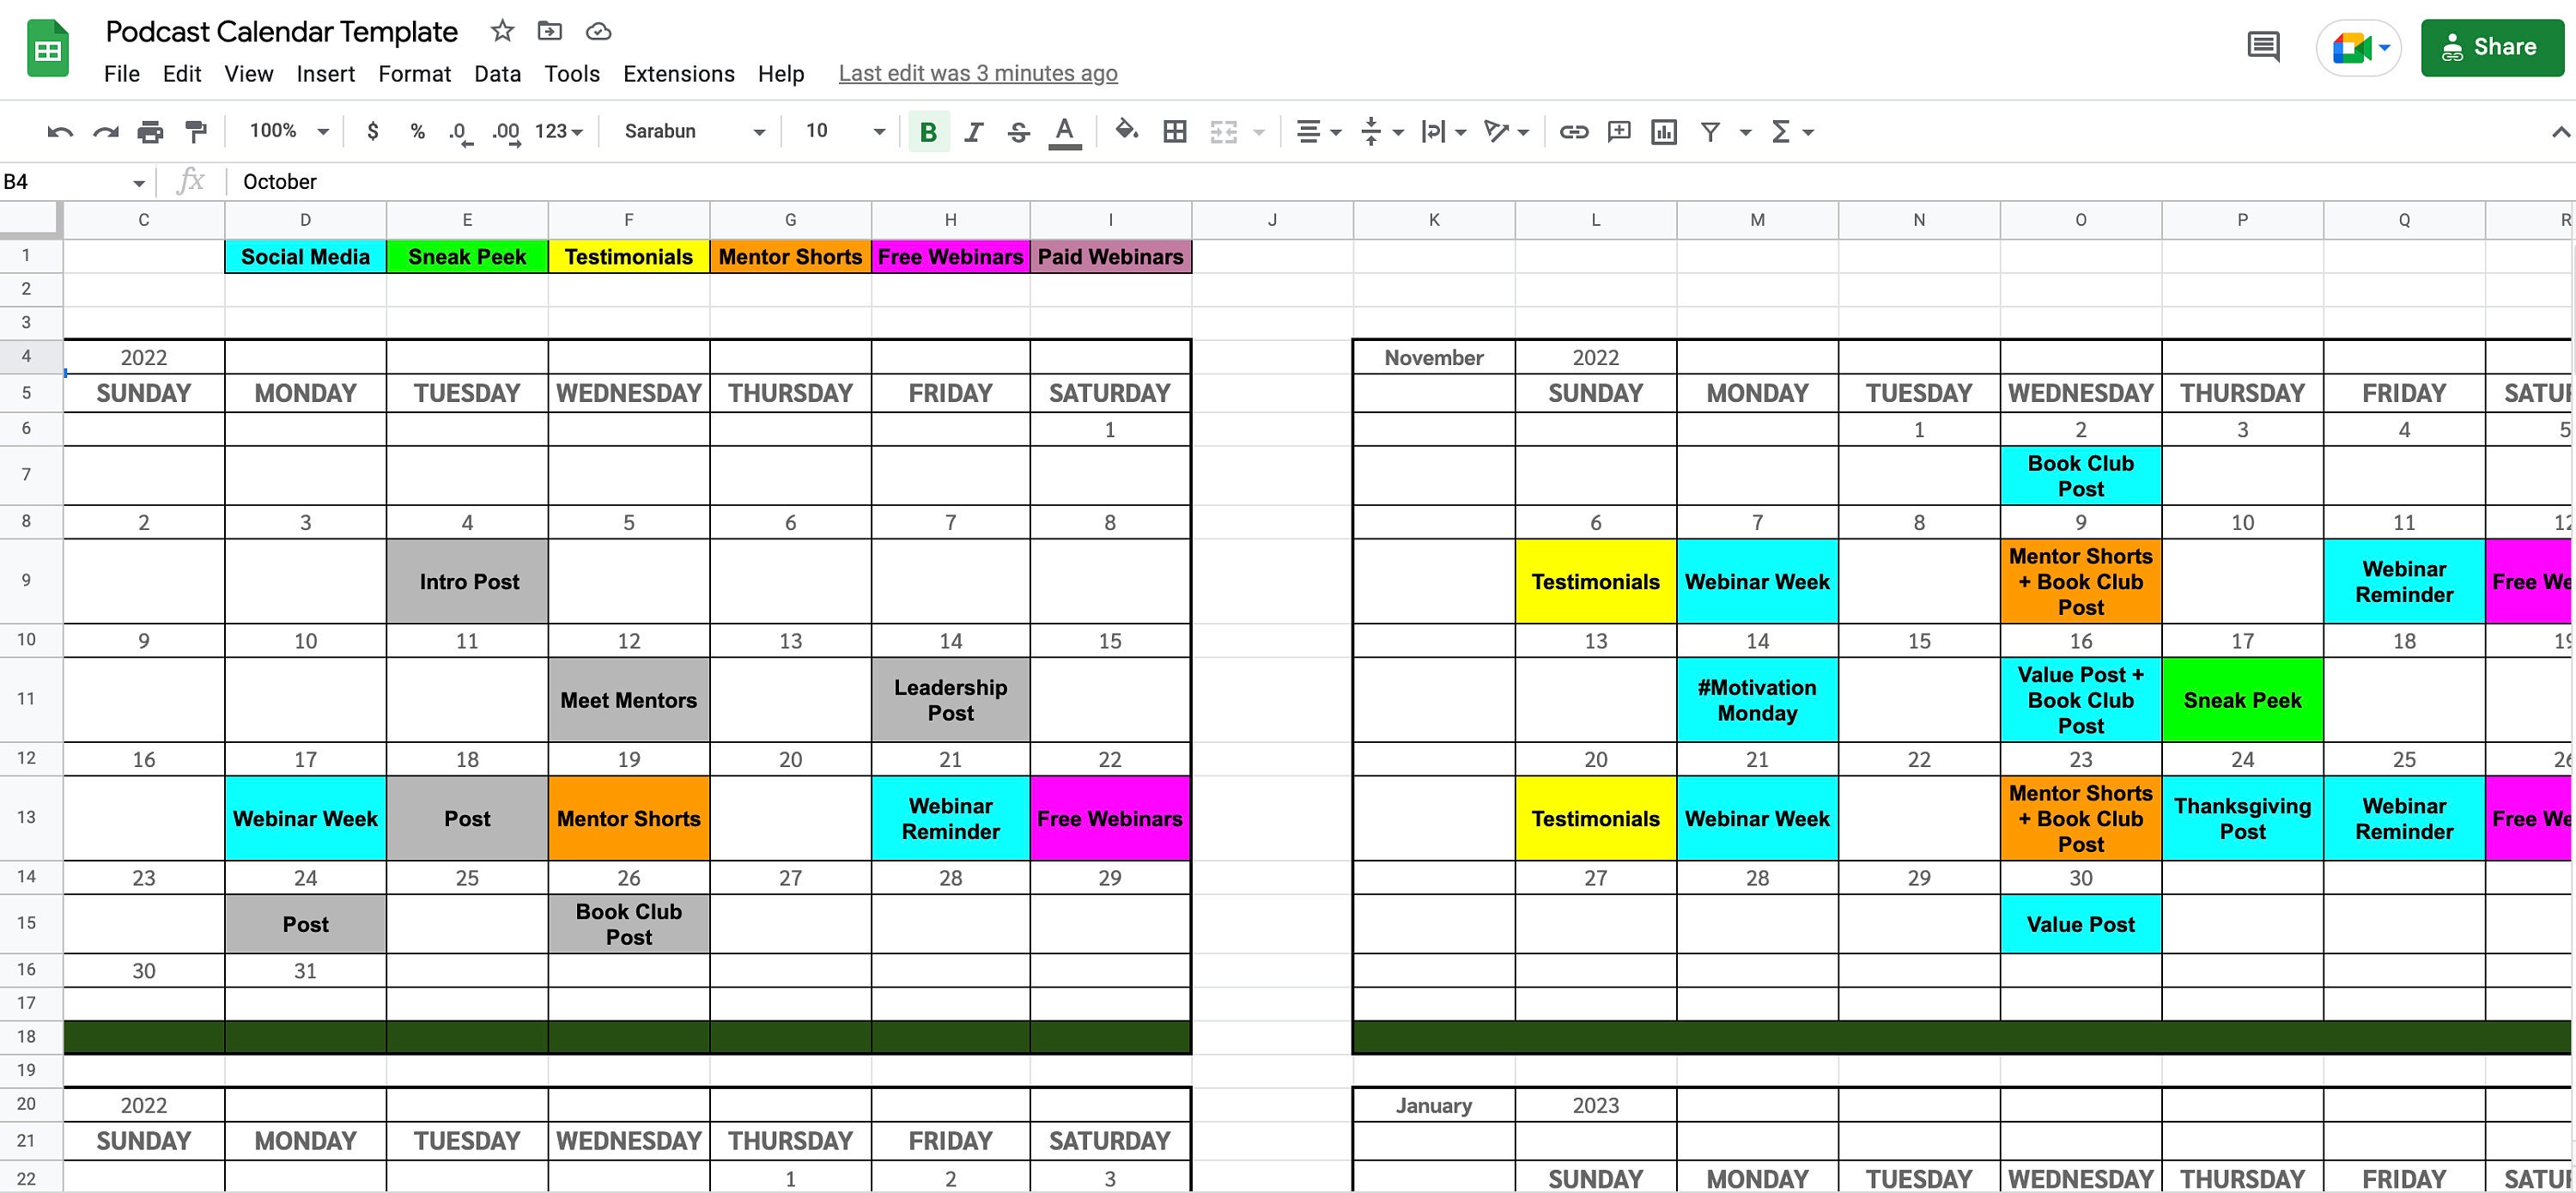The height and width of the screenshot is (1193, 2576).
Task: Expand merge cells dropdown arrow
Action: [1259, 132]
